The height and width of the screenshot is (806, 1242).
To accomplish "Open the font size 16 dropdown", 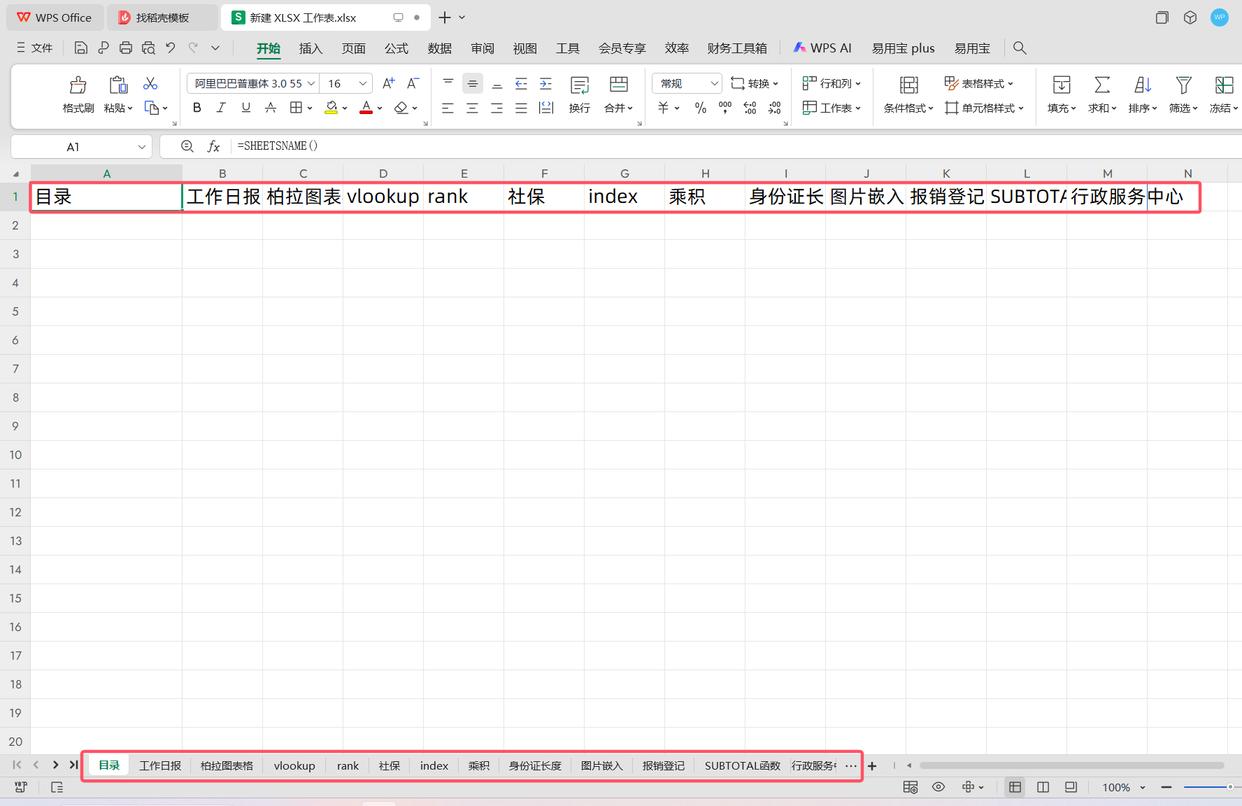I will point(363,84).
